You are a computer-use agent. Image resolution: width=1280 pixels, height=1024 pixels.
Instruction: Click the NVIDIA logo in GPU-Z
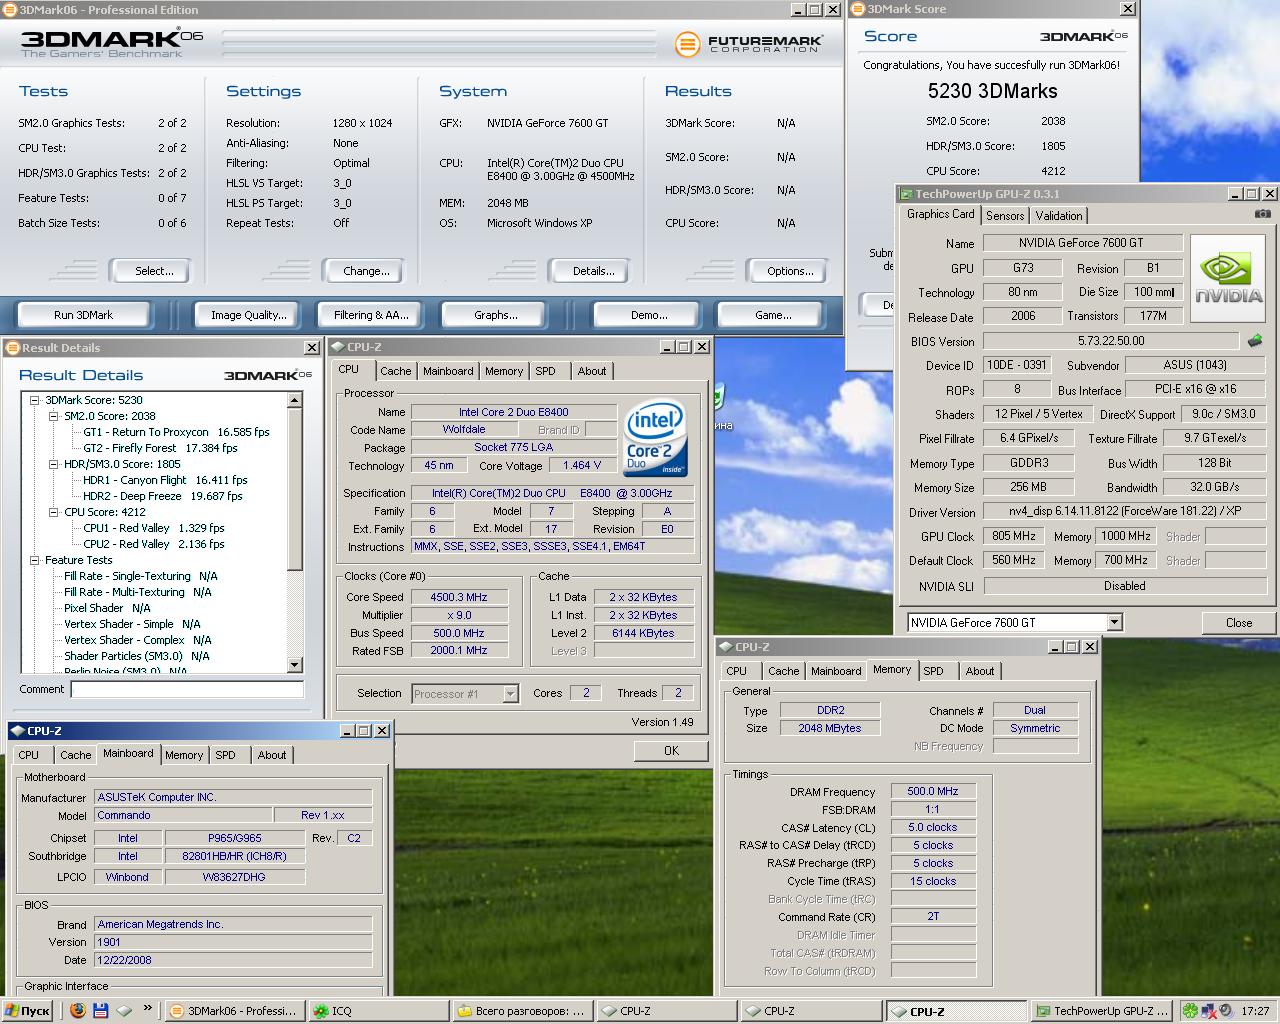coord(1228,279)
